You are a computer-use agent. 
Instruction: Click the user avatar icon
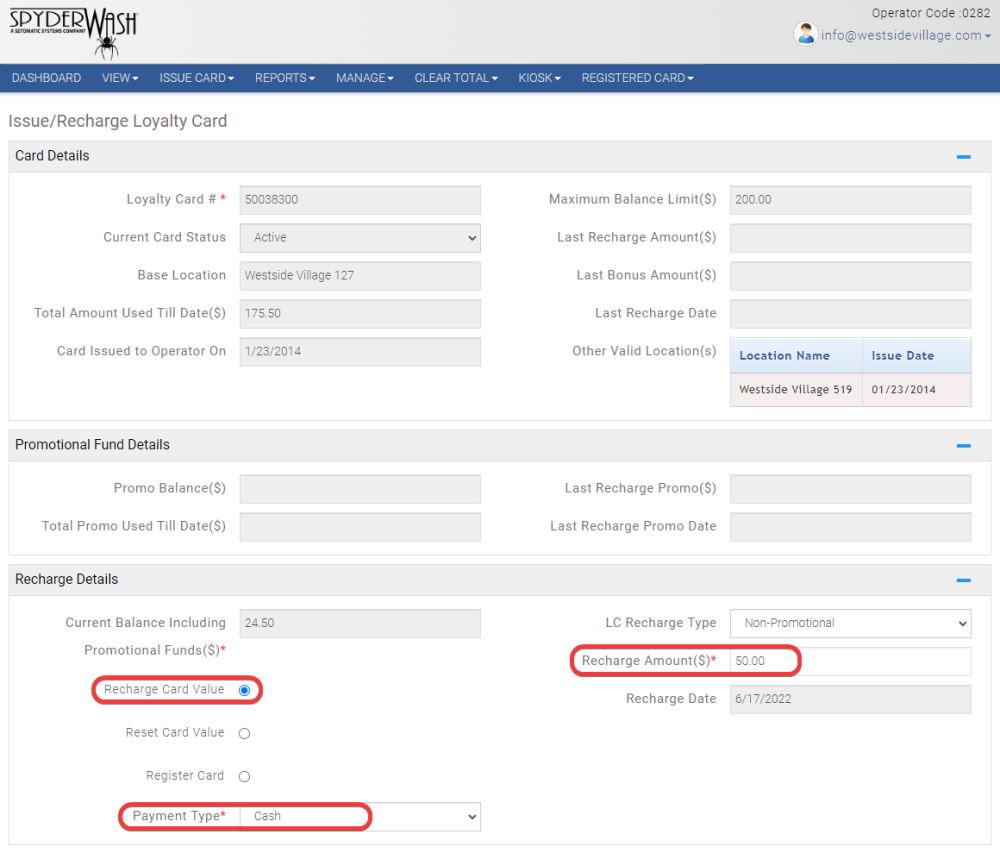coord(805,34)
